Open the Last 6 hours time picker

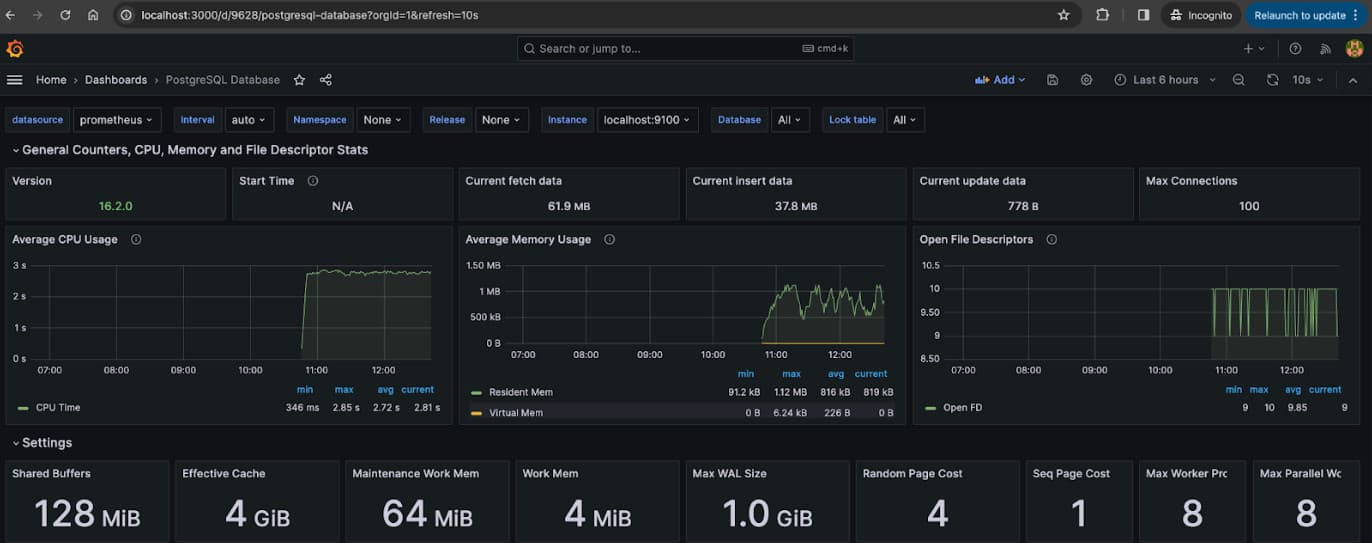point(1166,80)
